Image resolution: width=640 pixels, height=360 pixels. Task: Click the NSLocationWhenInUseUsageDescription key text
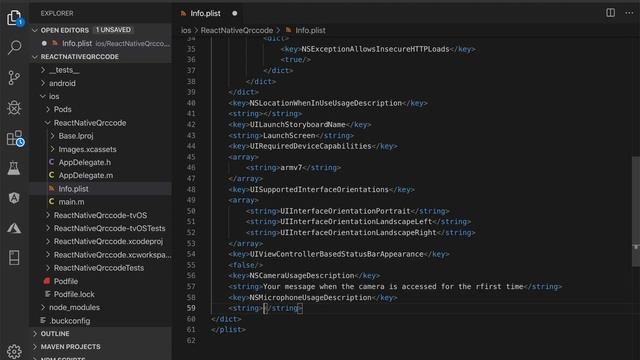pyautogui.click(x=325, y=103)
